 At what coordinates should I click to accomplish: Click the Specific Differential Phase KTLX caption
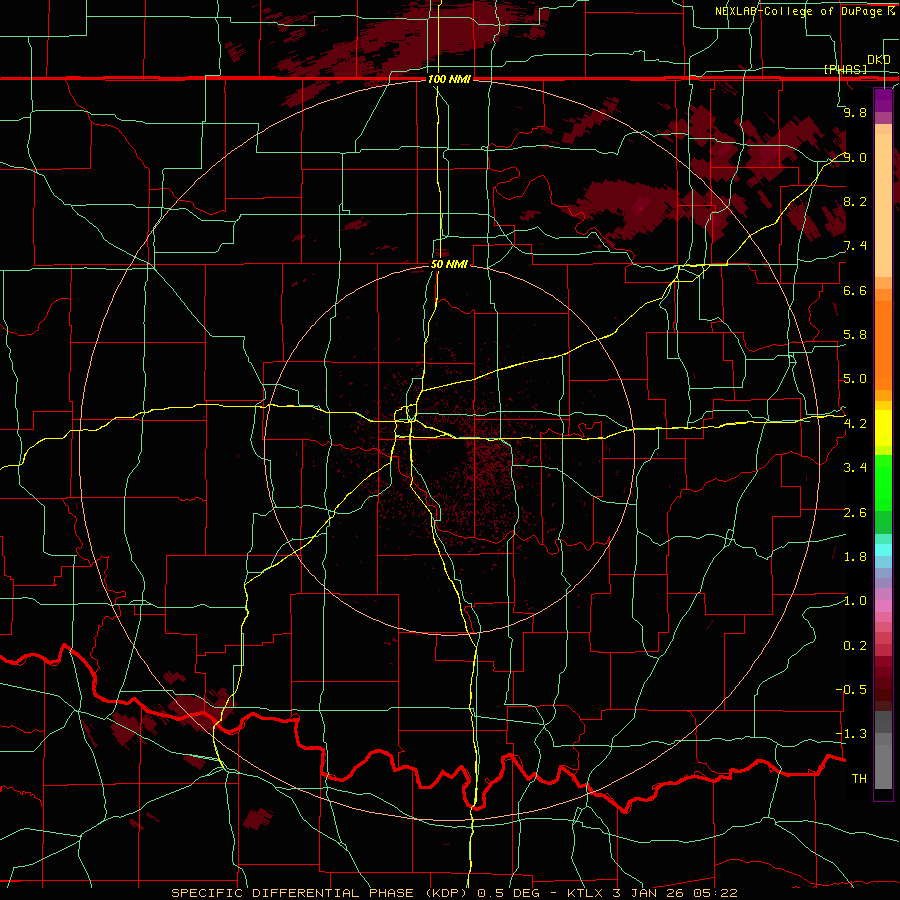click(x=454, y=893)
